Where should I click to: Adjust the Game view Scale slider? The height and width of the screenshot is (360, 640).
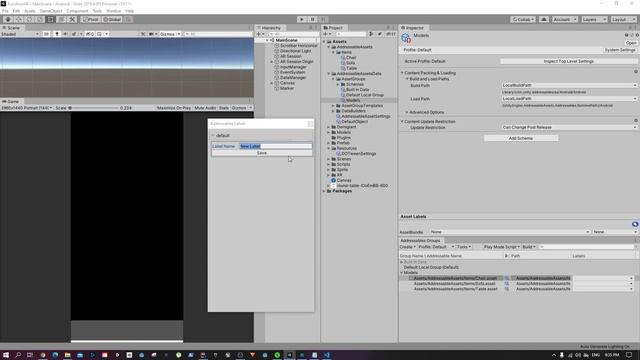coord(93,108)
